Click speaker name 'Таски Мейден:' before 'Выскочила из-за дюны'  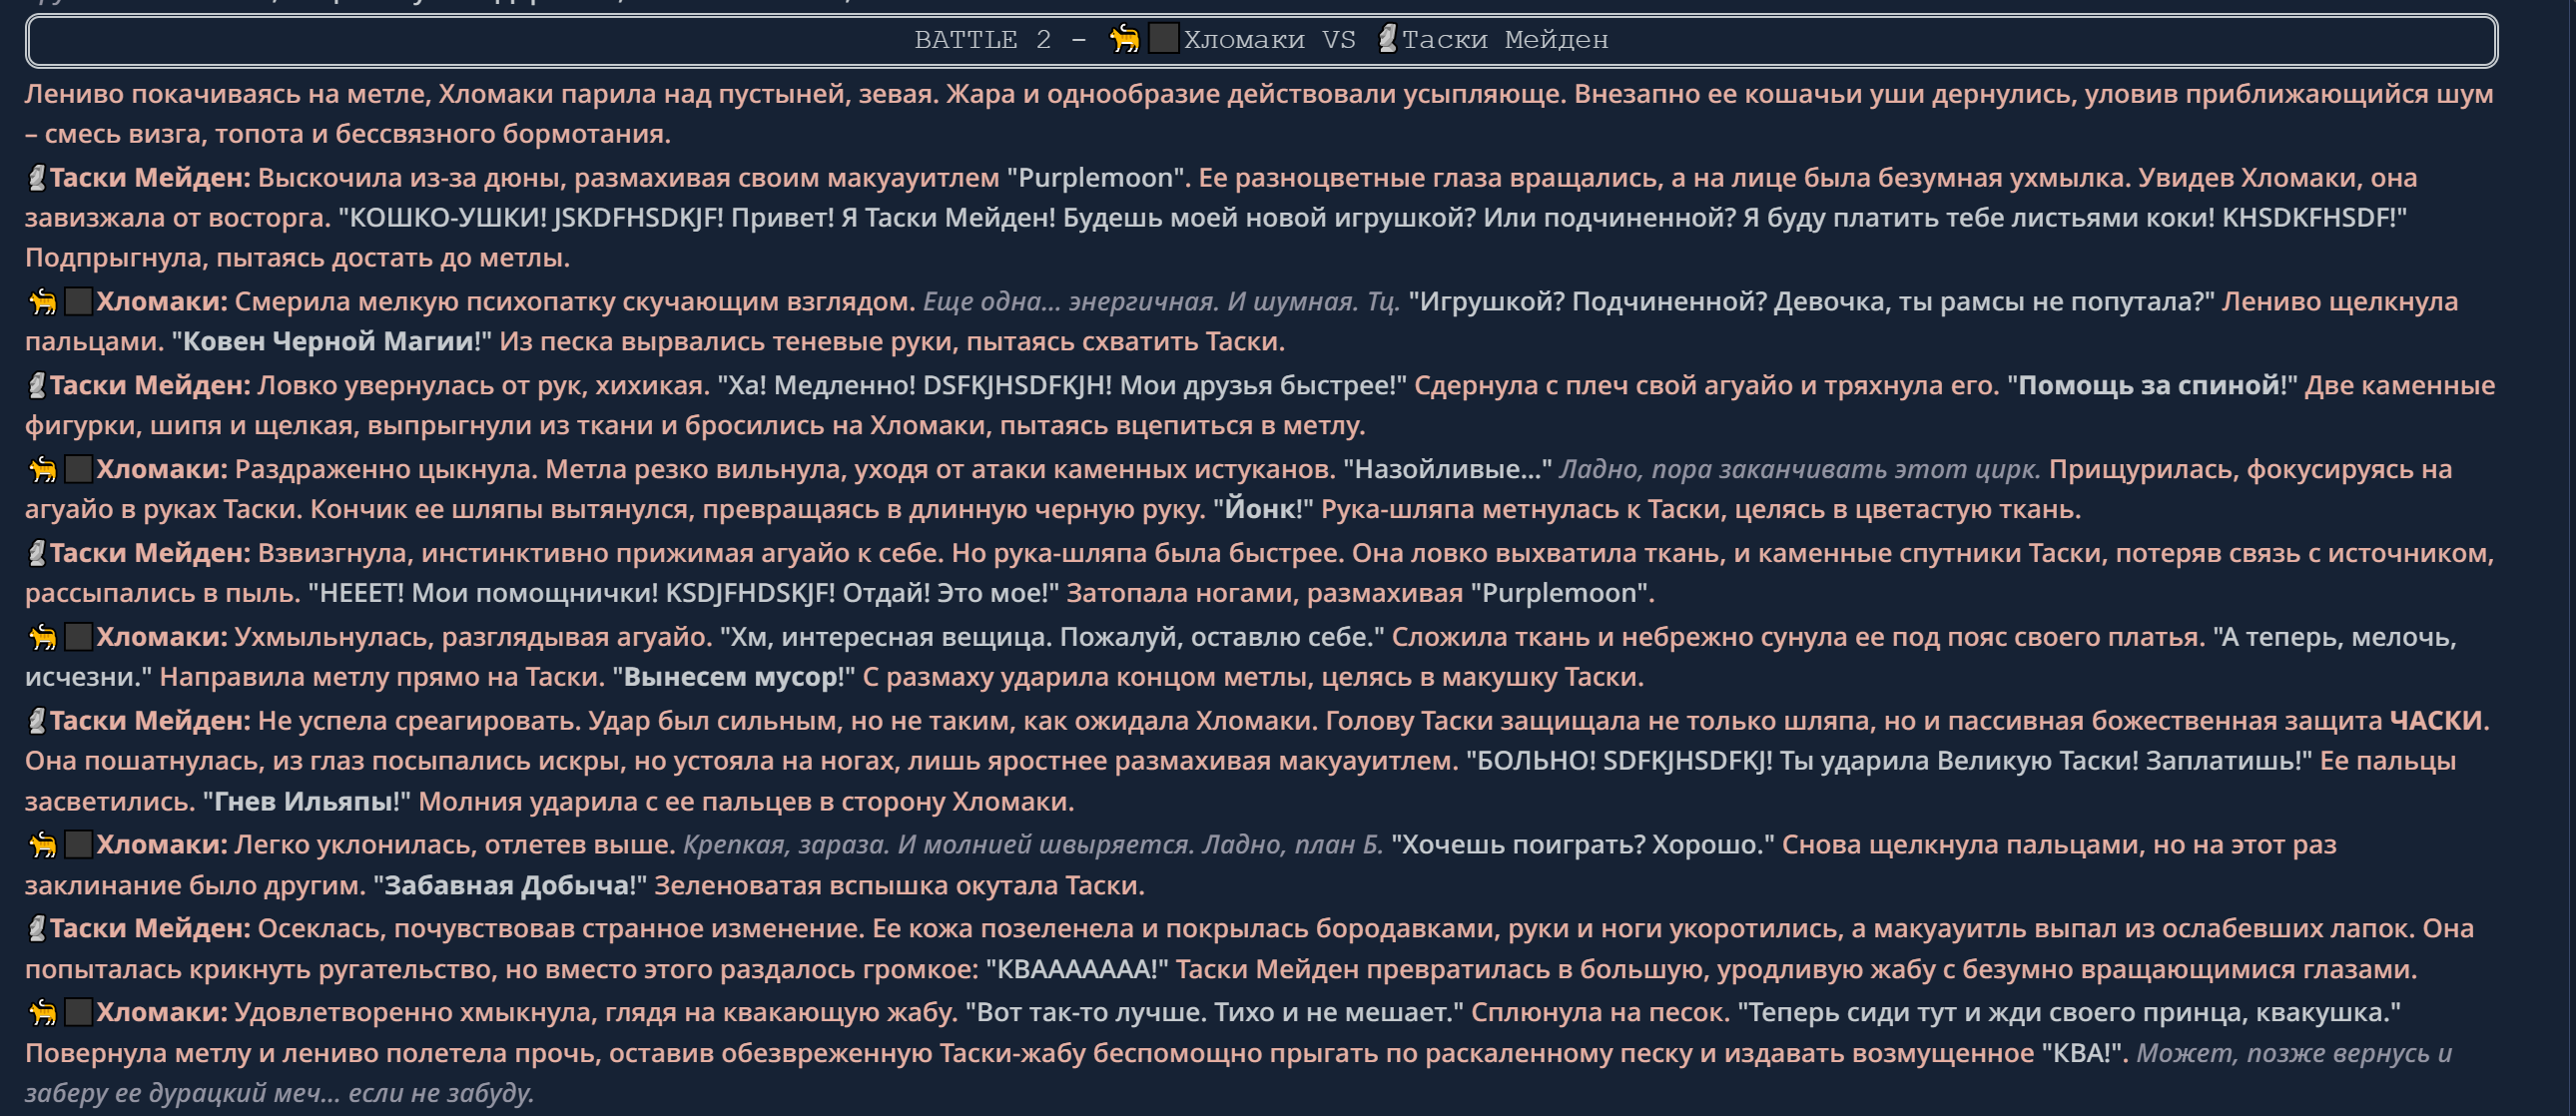click(150, 178)
